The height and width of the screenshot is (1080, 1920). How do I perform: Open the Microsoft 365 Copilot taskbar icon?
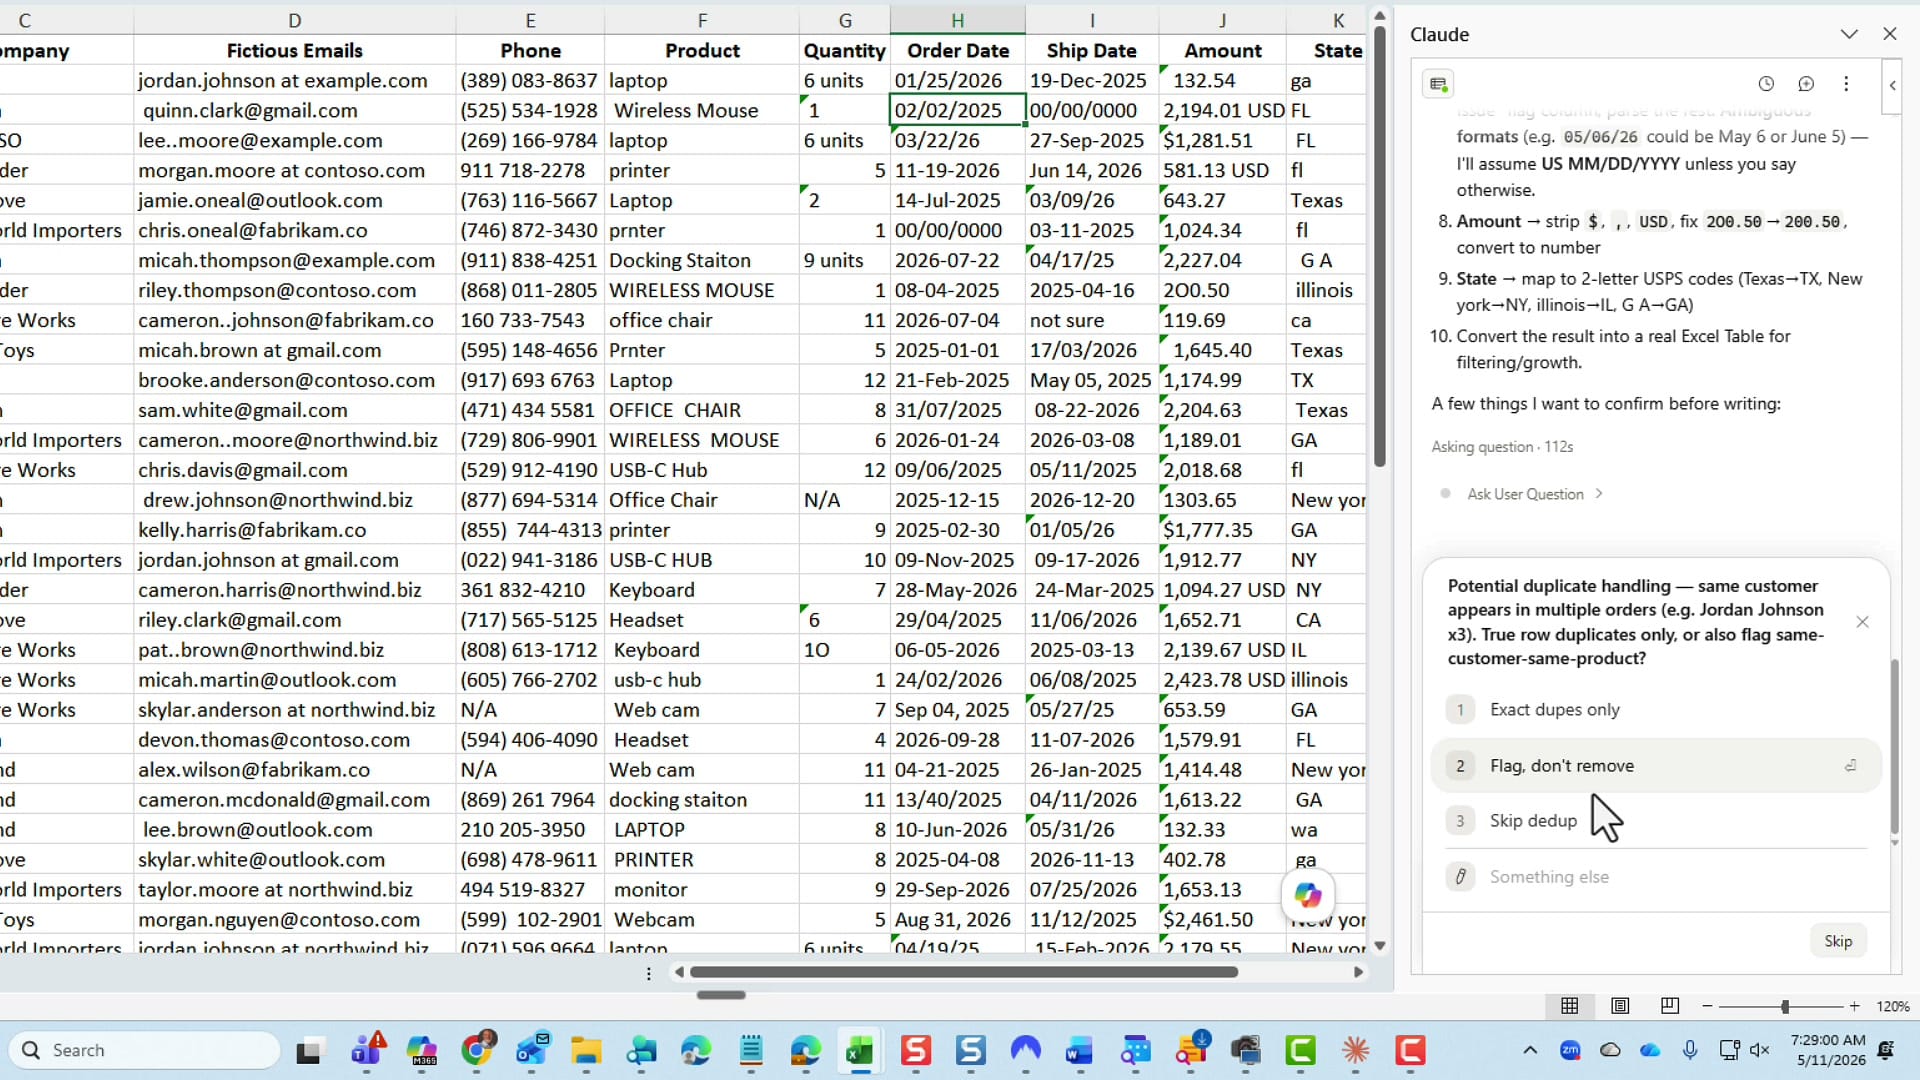point(422,1051)
